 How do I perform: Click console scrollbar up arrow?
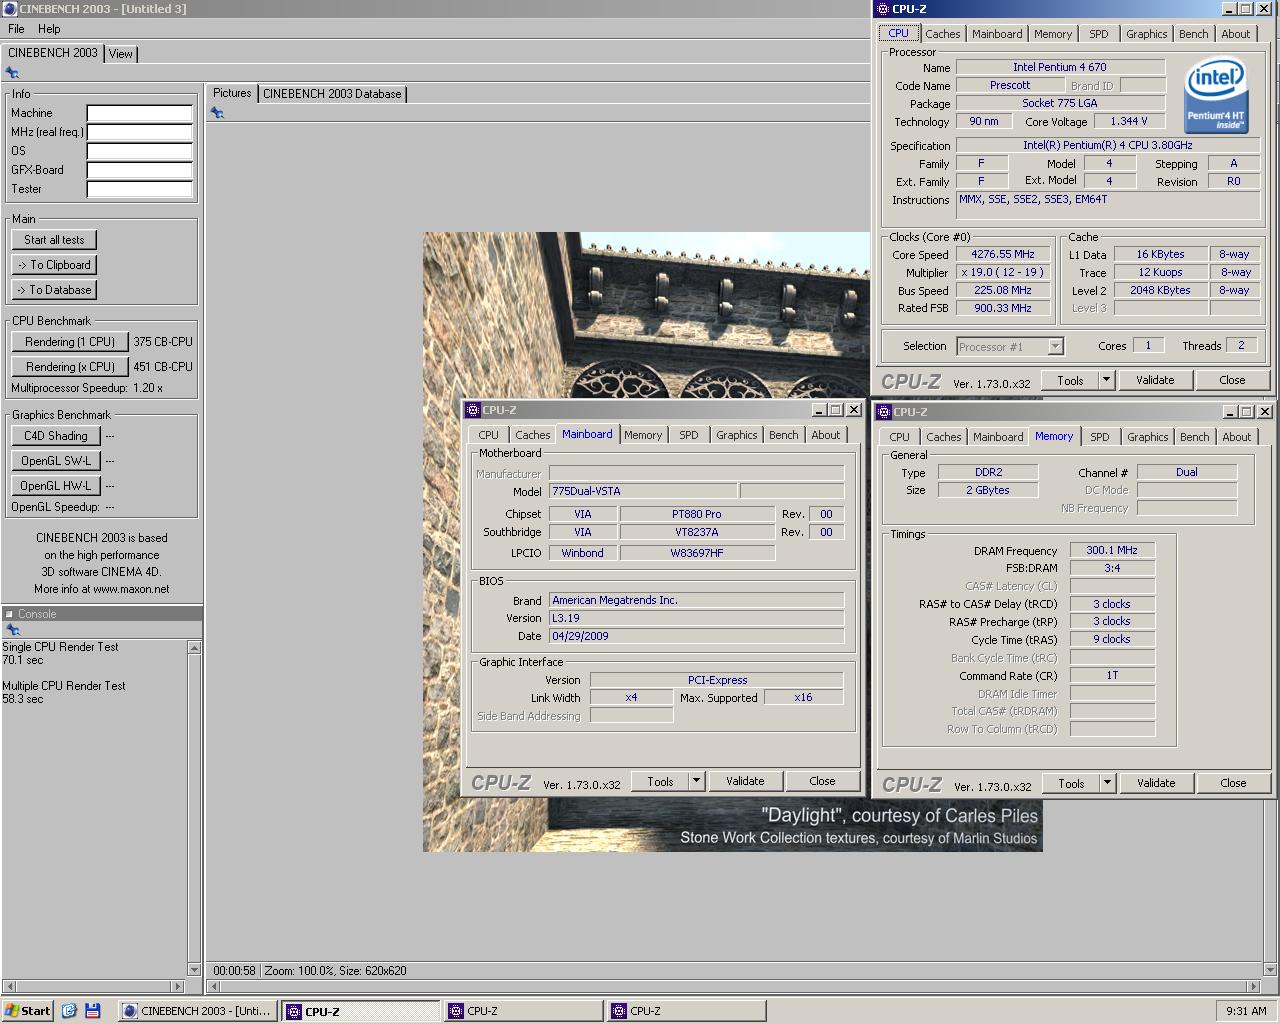pos(194,648)
